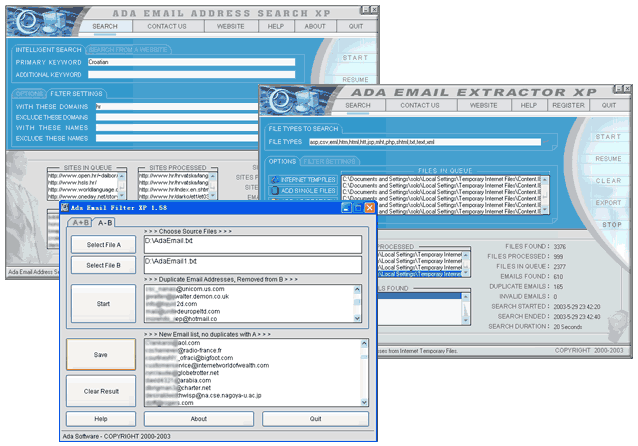Click ADD SINGLE FILES button
The width and height of the screenshot is (638, 446).
point(303,190)
